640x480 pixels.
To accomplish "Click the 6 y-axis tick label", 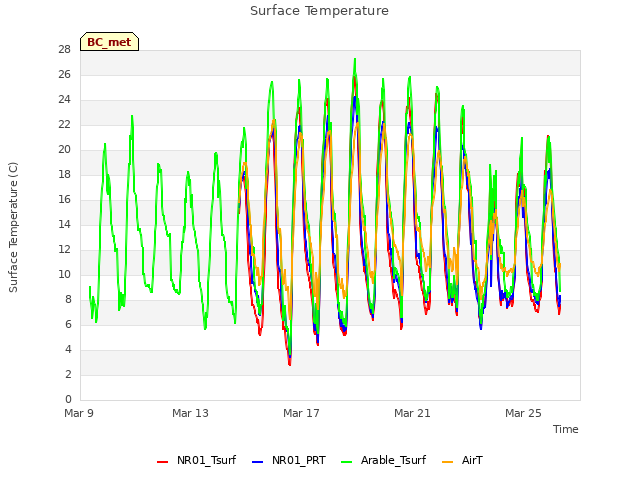I will (x=68, y=324).
